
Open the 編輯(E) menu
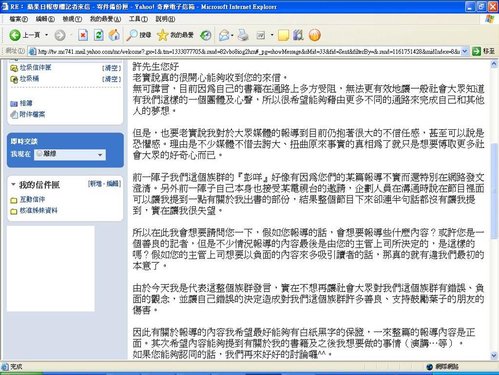pos(45,19)
